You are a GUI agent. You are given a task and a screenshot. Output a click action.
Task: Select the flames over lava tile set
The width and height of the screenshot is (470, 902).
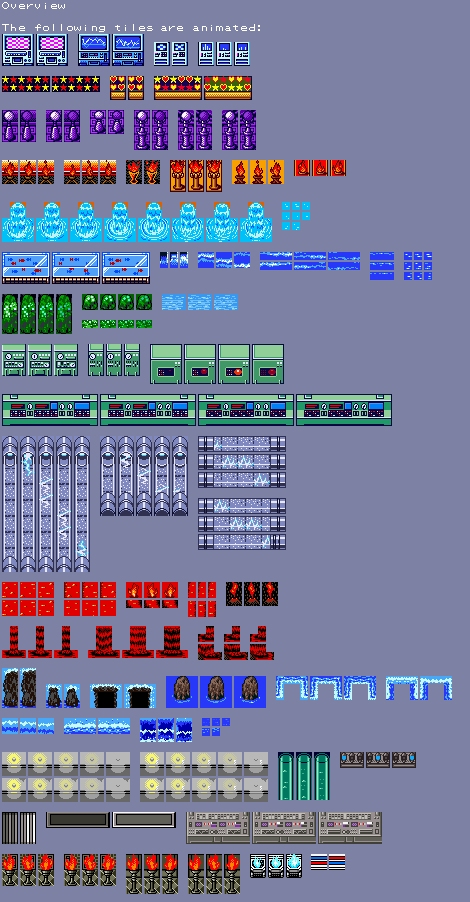[x=152, y=595]
